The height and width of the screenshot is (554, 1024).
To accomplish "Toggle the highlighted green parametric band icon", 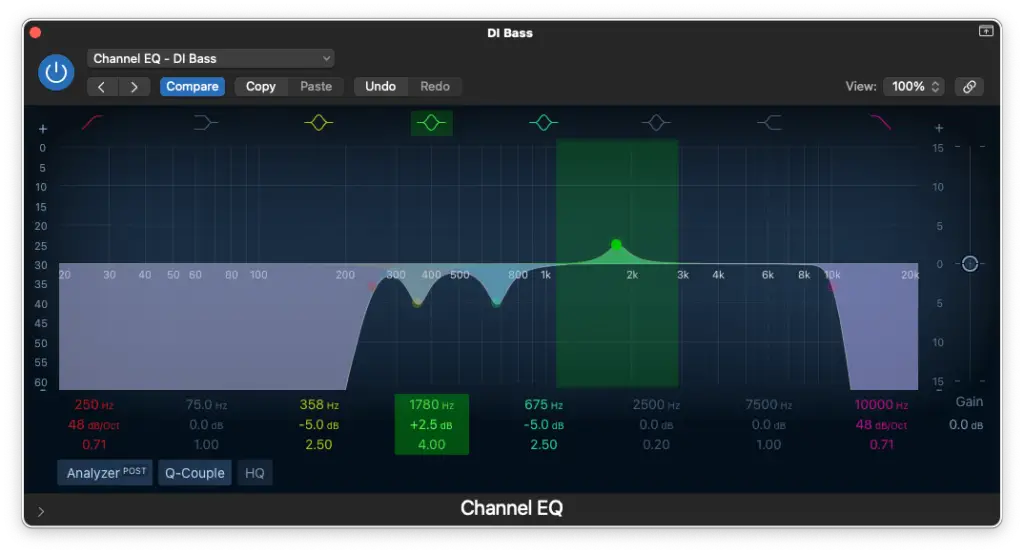I will (x=431, y=122).
